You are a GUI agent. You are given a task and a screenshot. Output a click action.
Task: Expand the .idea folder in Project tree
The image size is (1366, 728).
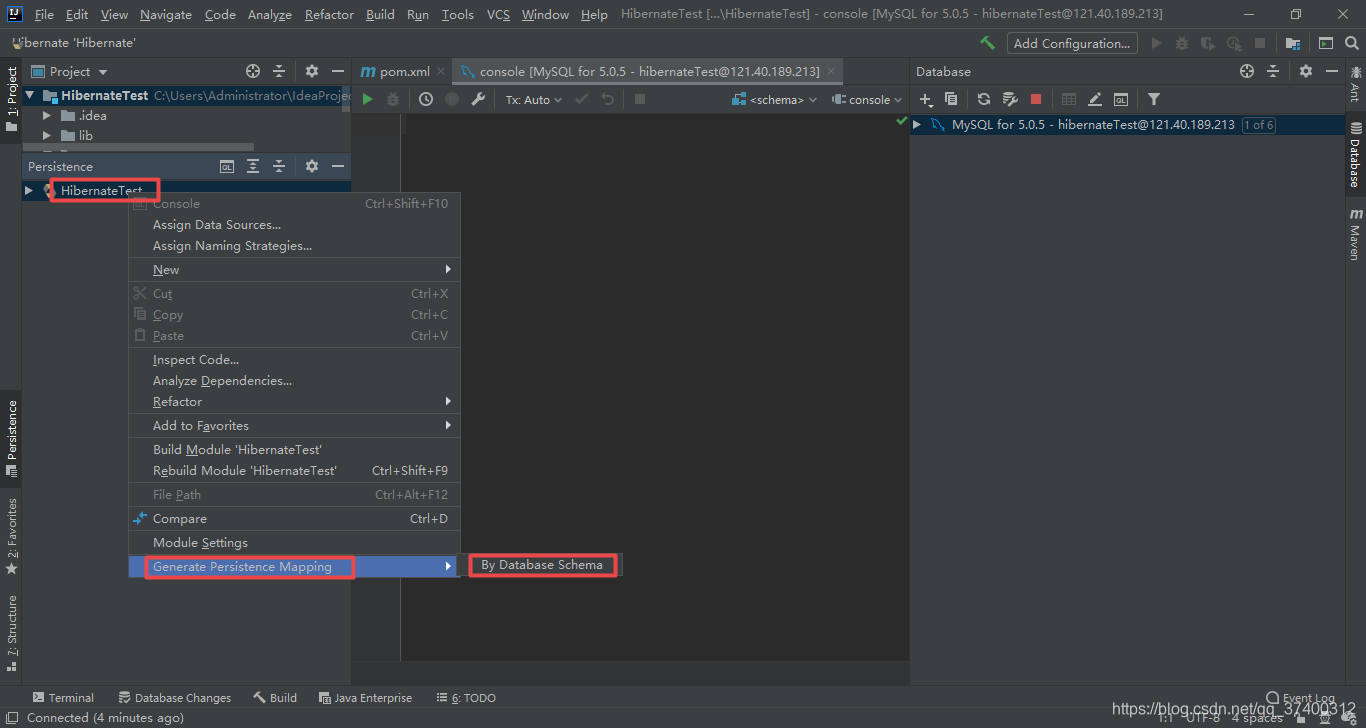46,115
